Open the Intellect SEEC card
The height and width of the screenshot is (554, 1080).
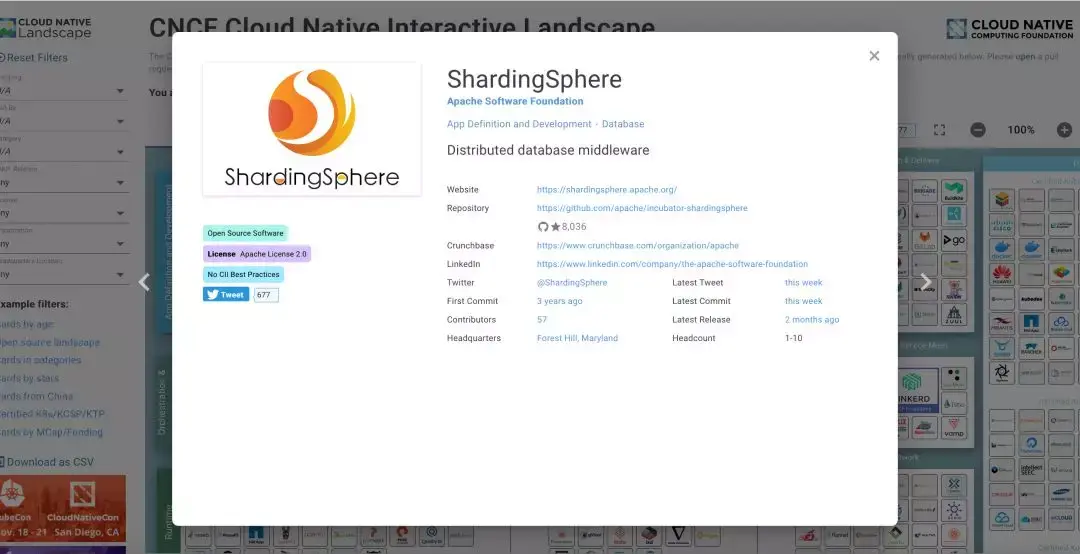point(1031,469)
